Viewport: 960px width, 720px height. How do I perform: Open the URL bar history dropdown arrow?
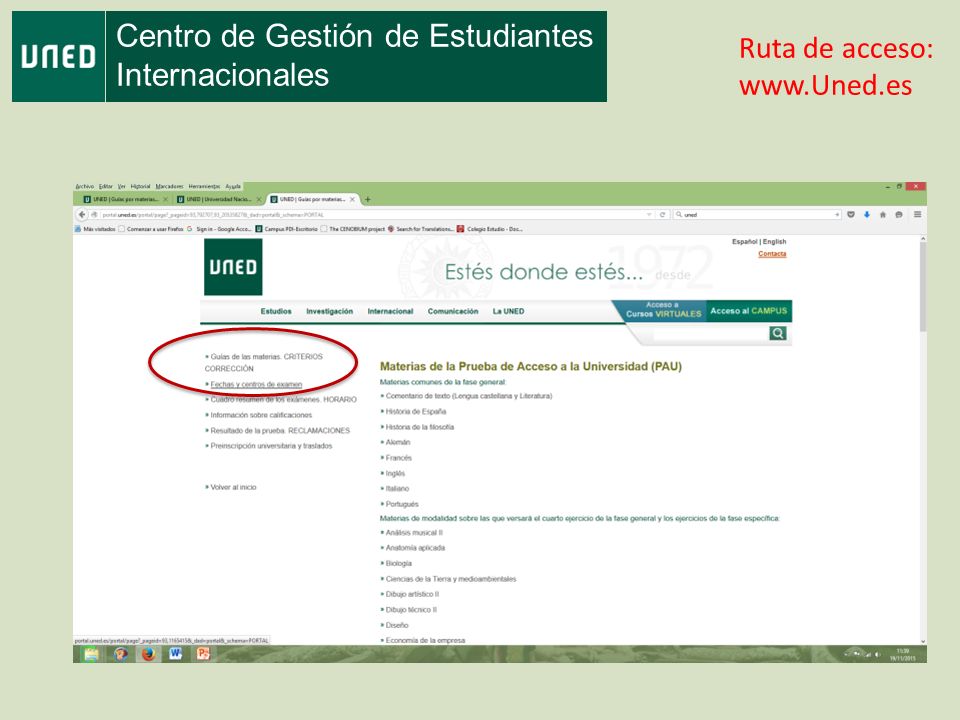coord(649,215)
